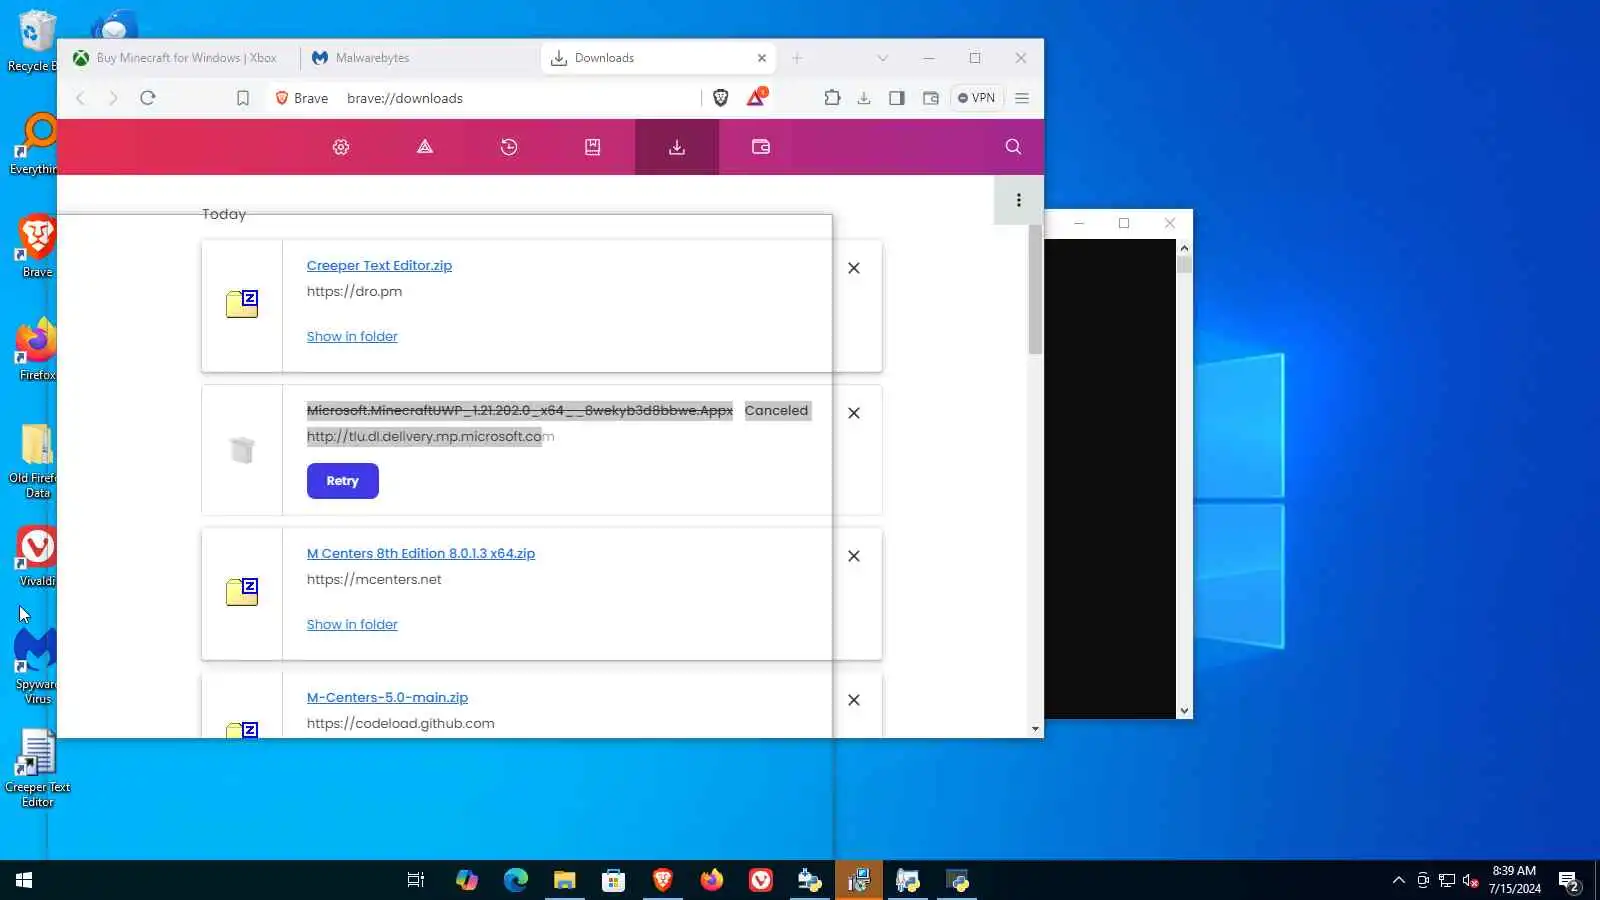Open a new tab with the plus button
The height and width of the screenshot is (900, 1600).
pos(797,58)
